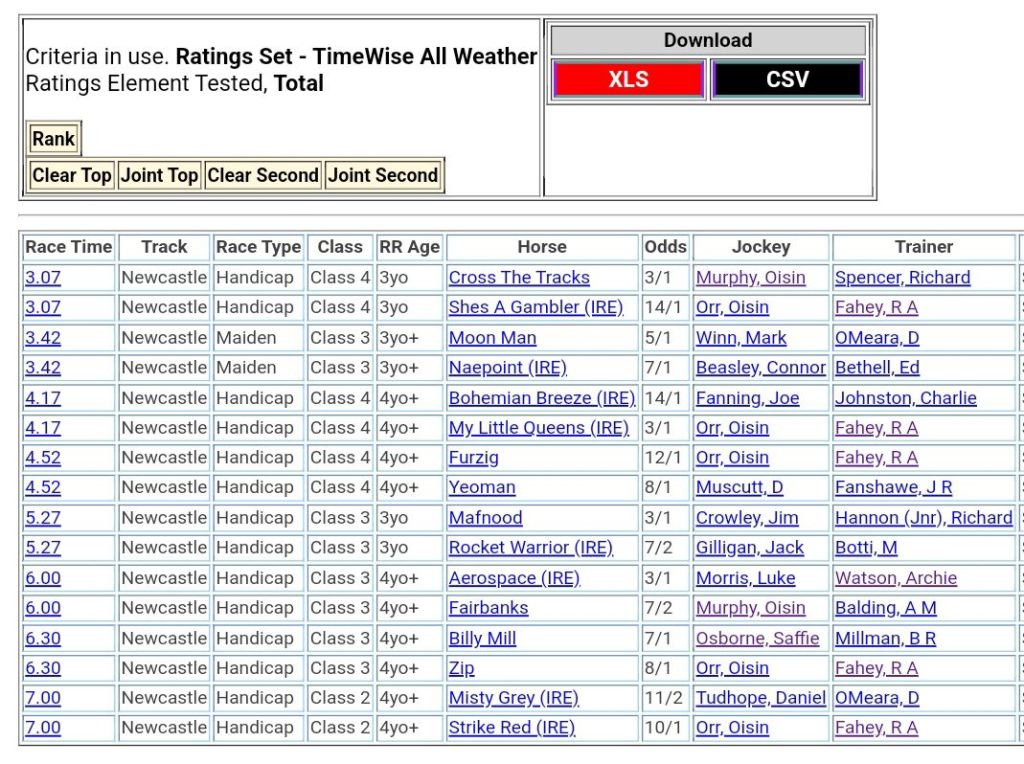Screen dimensions: 1024x764
Task: View Bohemian Breeze (IRE) details
Action: (541, 398)
